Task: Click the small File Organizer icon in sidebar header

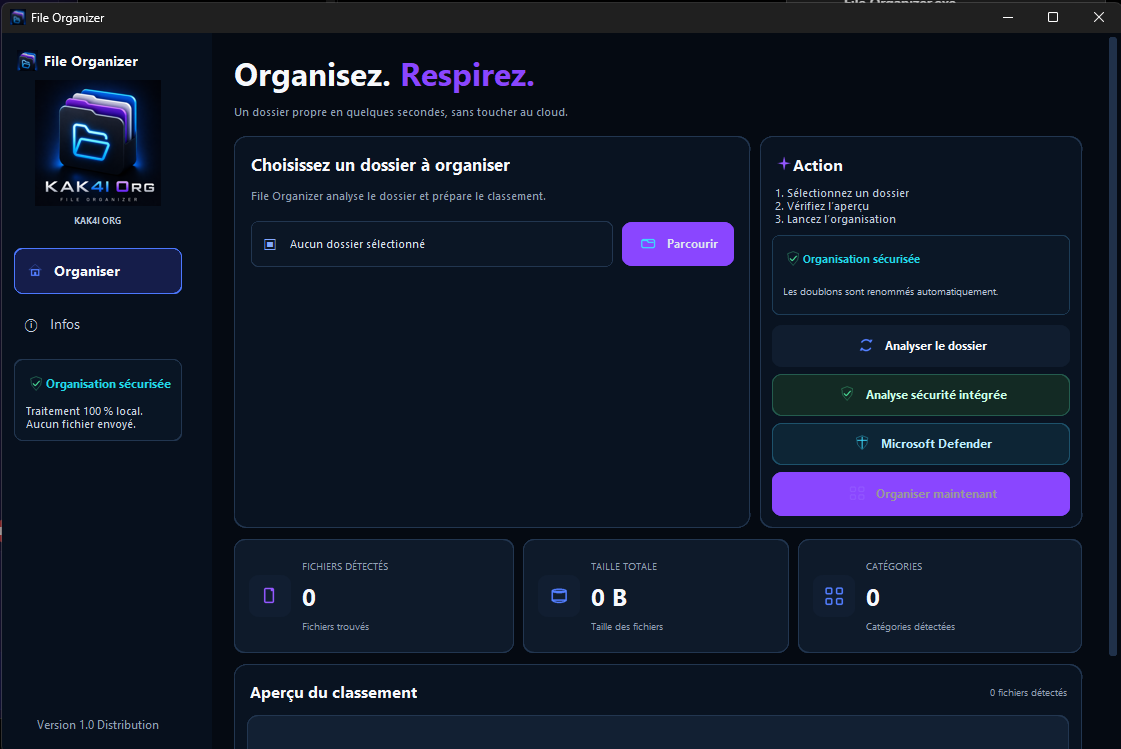Action: coord(27,61)
